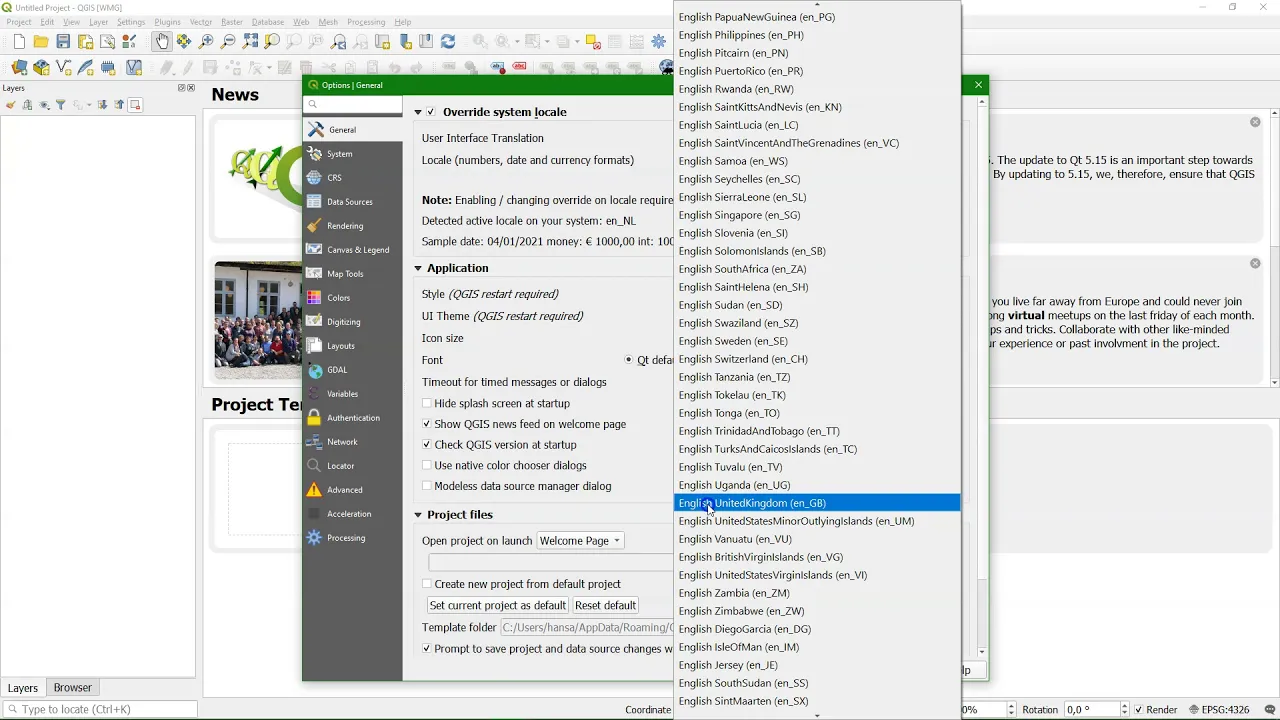Click the Zoom Last icon
1280x720 pixels.
[338, 42]
